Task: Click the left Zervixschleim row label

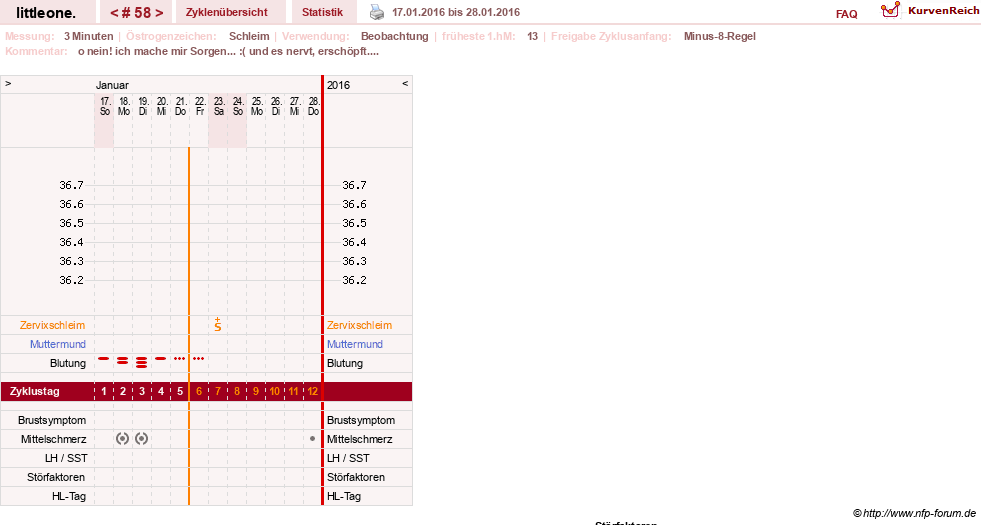Action: (52, 325)
